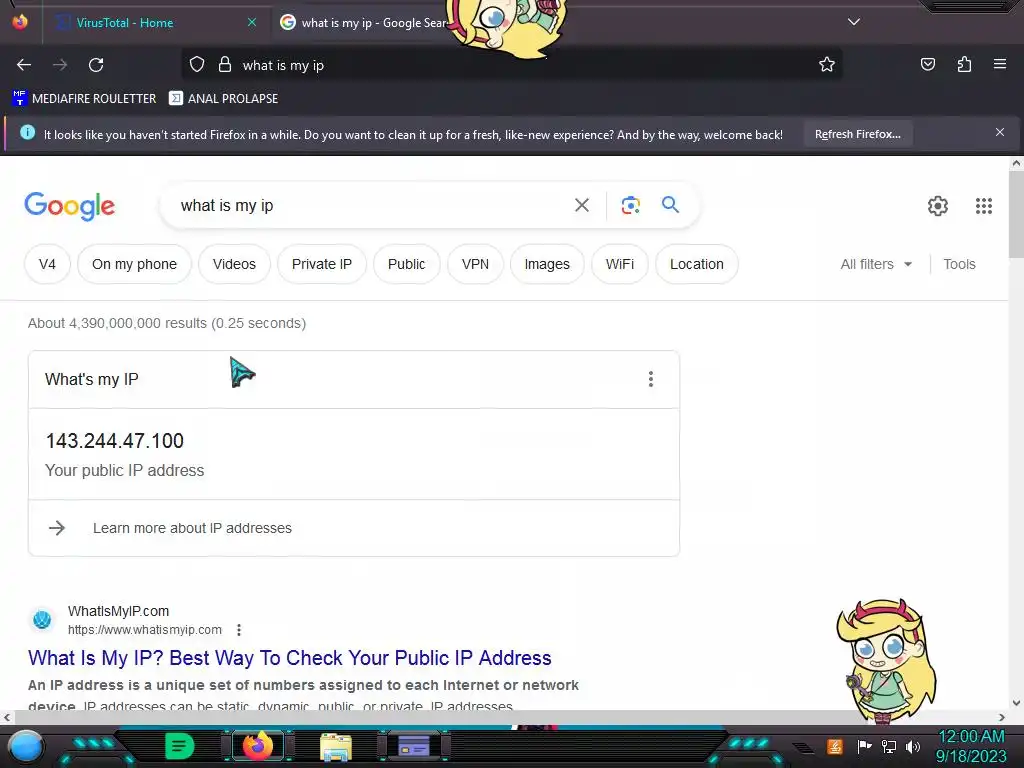Open Google settings gear icon
The height and width of the screenshot is (768, 1024).
[938, 206]
